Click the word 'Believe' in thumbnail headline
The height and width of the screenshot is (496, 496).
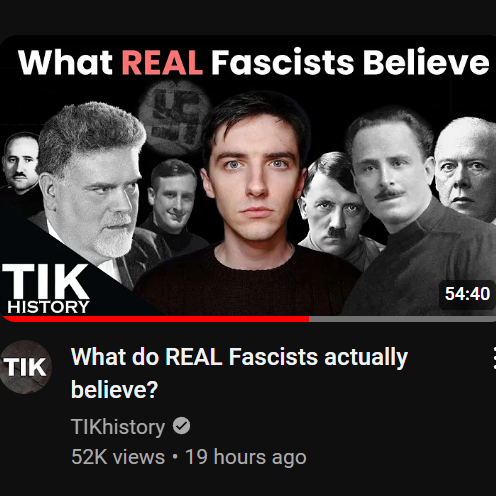pyautogui.click(x=426, y=62)
